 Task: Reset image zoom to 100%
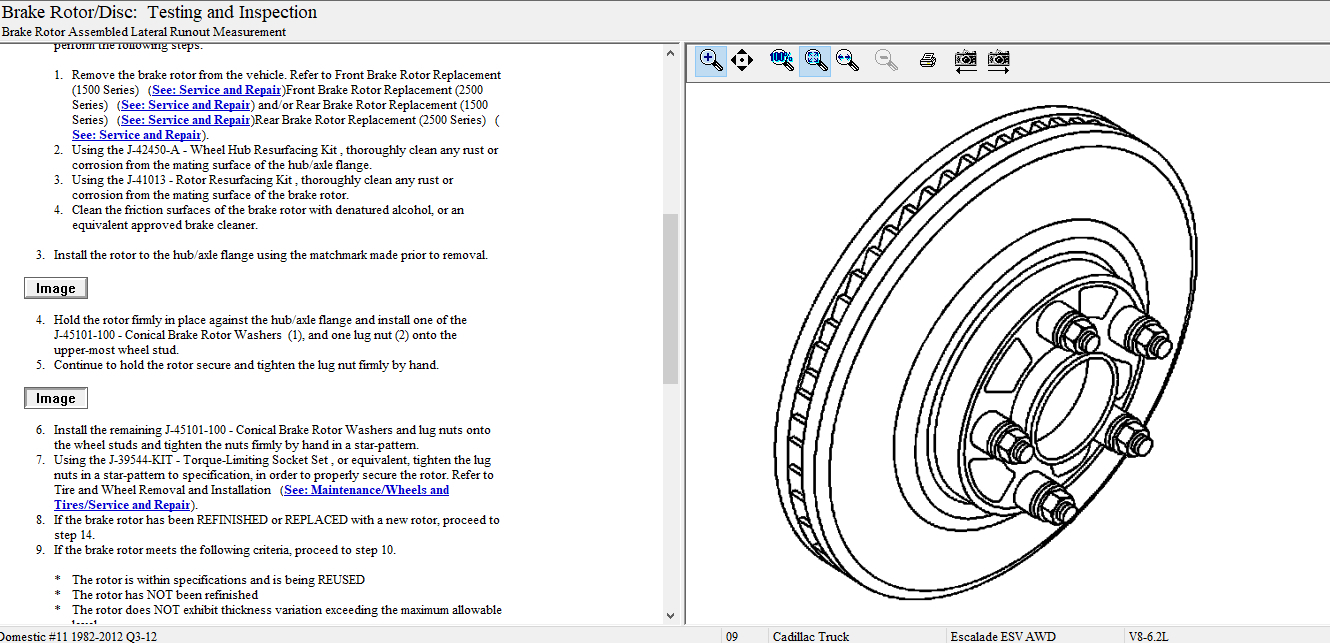tap(782, 60)
